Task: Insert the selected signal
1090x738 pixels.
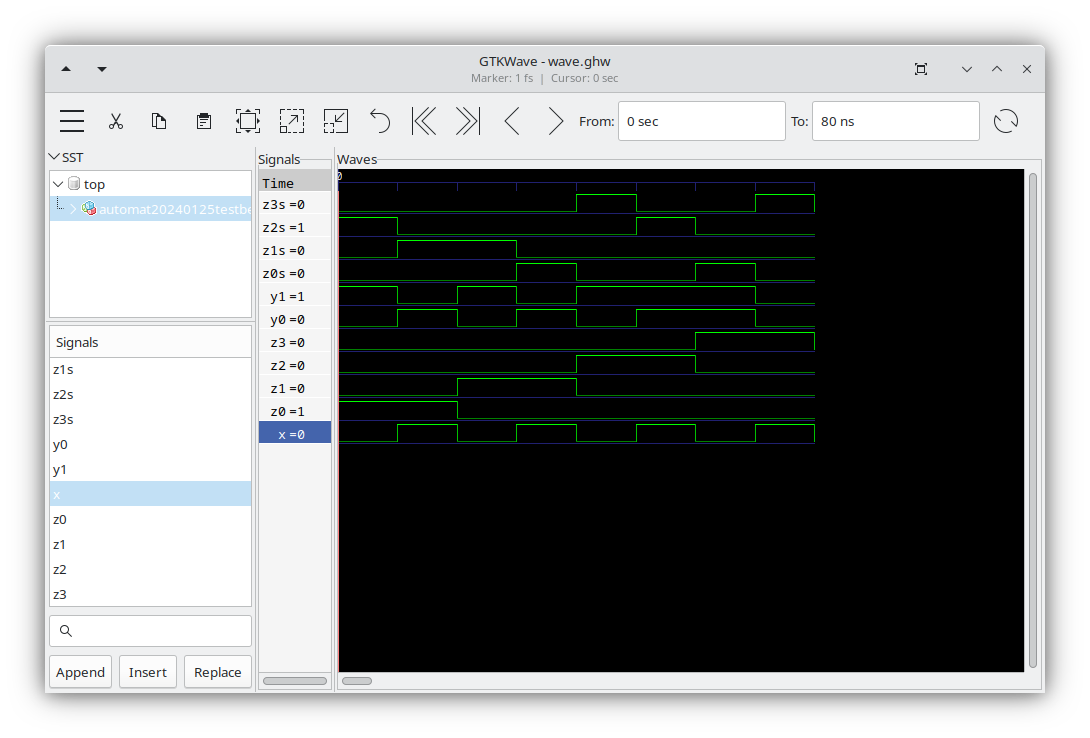Action: tap(147, 671)
